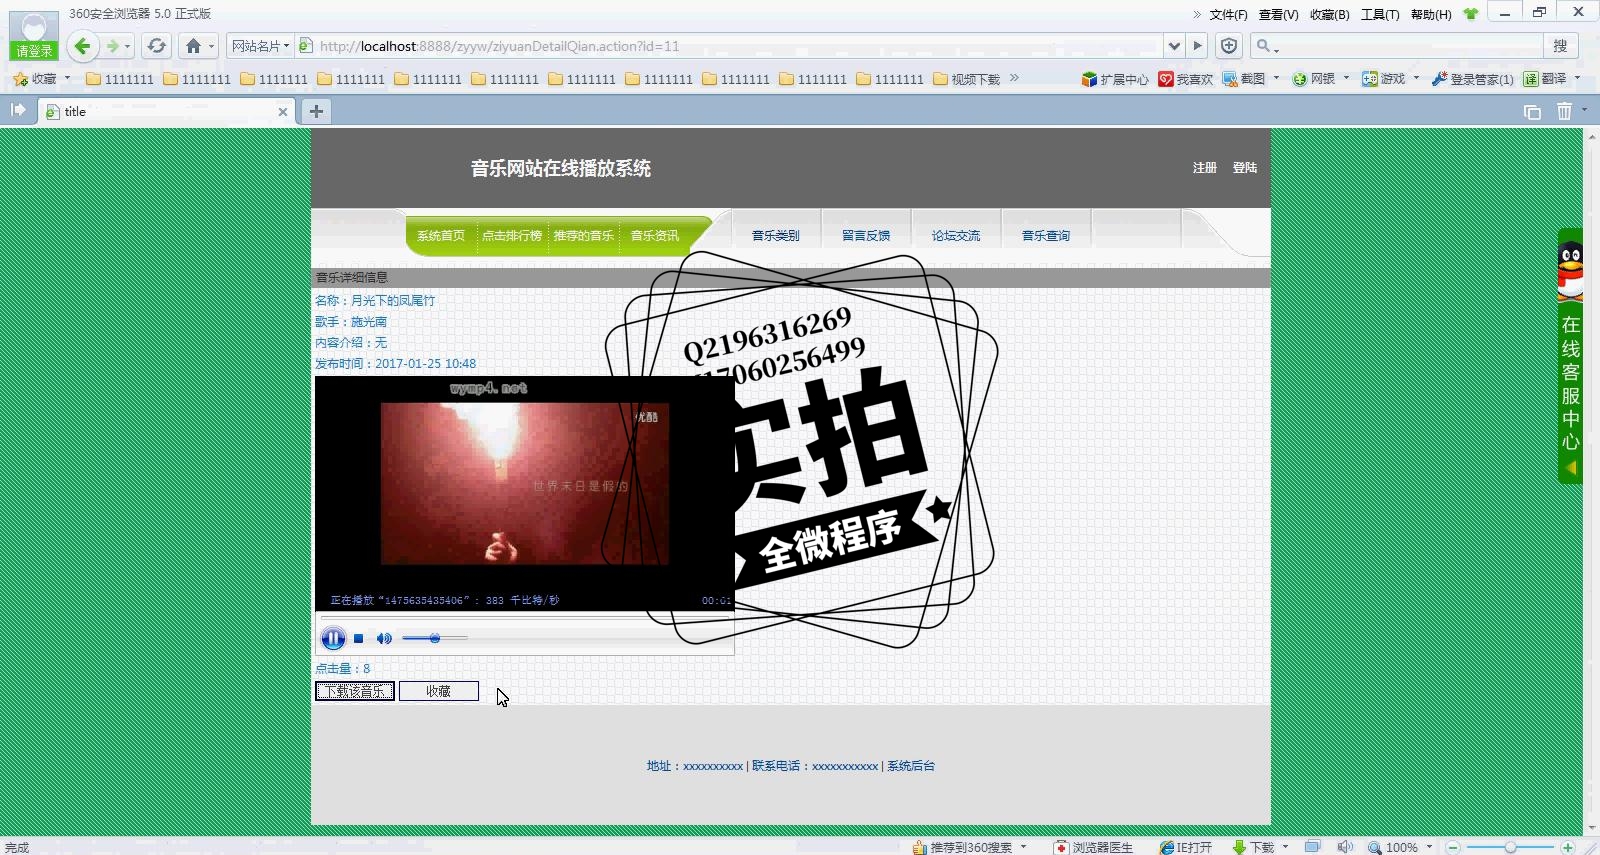The width and height of the screenshot is (1600, 855).
Task: Open the new tab plus button
Action: (316, 111)
